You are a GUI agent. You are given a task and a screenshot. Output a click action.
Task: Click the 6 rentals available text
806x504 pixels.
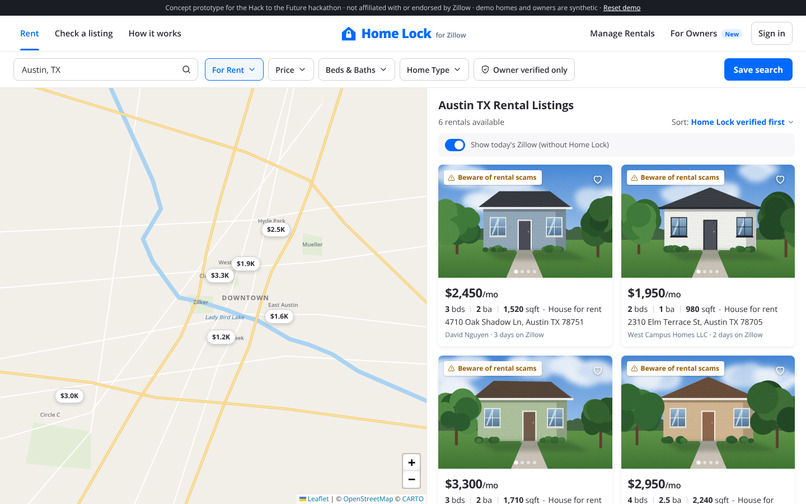(471, 122)
